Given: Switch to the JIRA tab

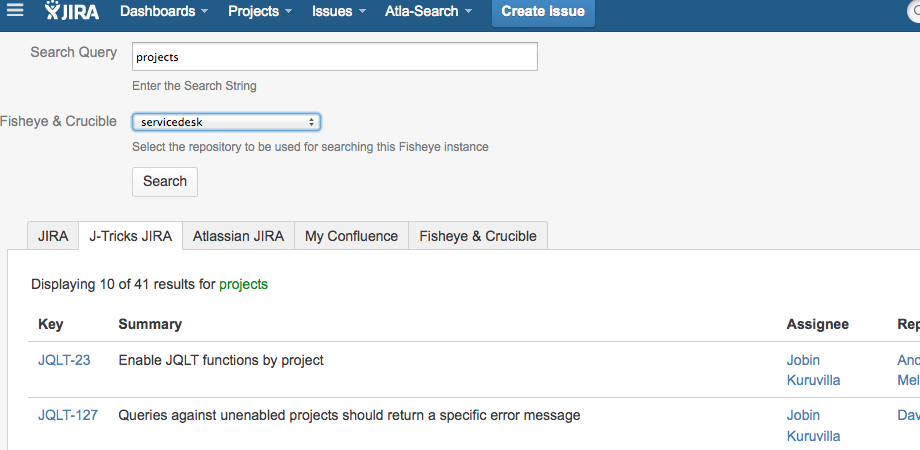Looking at the screenshot, I should [53, 236].
